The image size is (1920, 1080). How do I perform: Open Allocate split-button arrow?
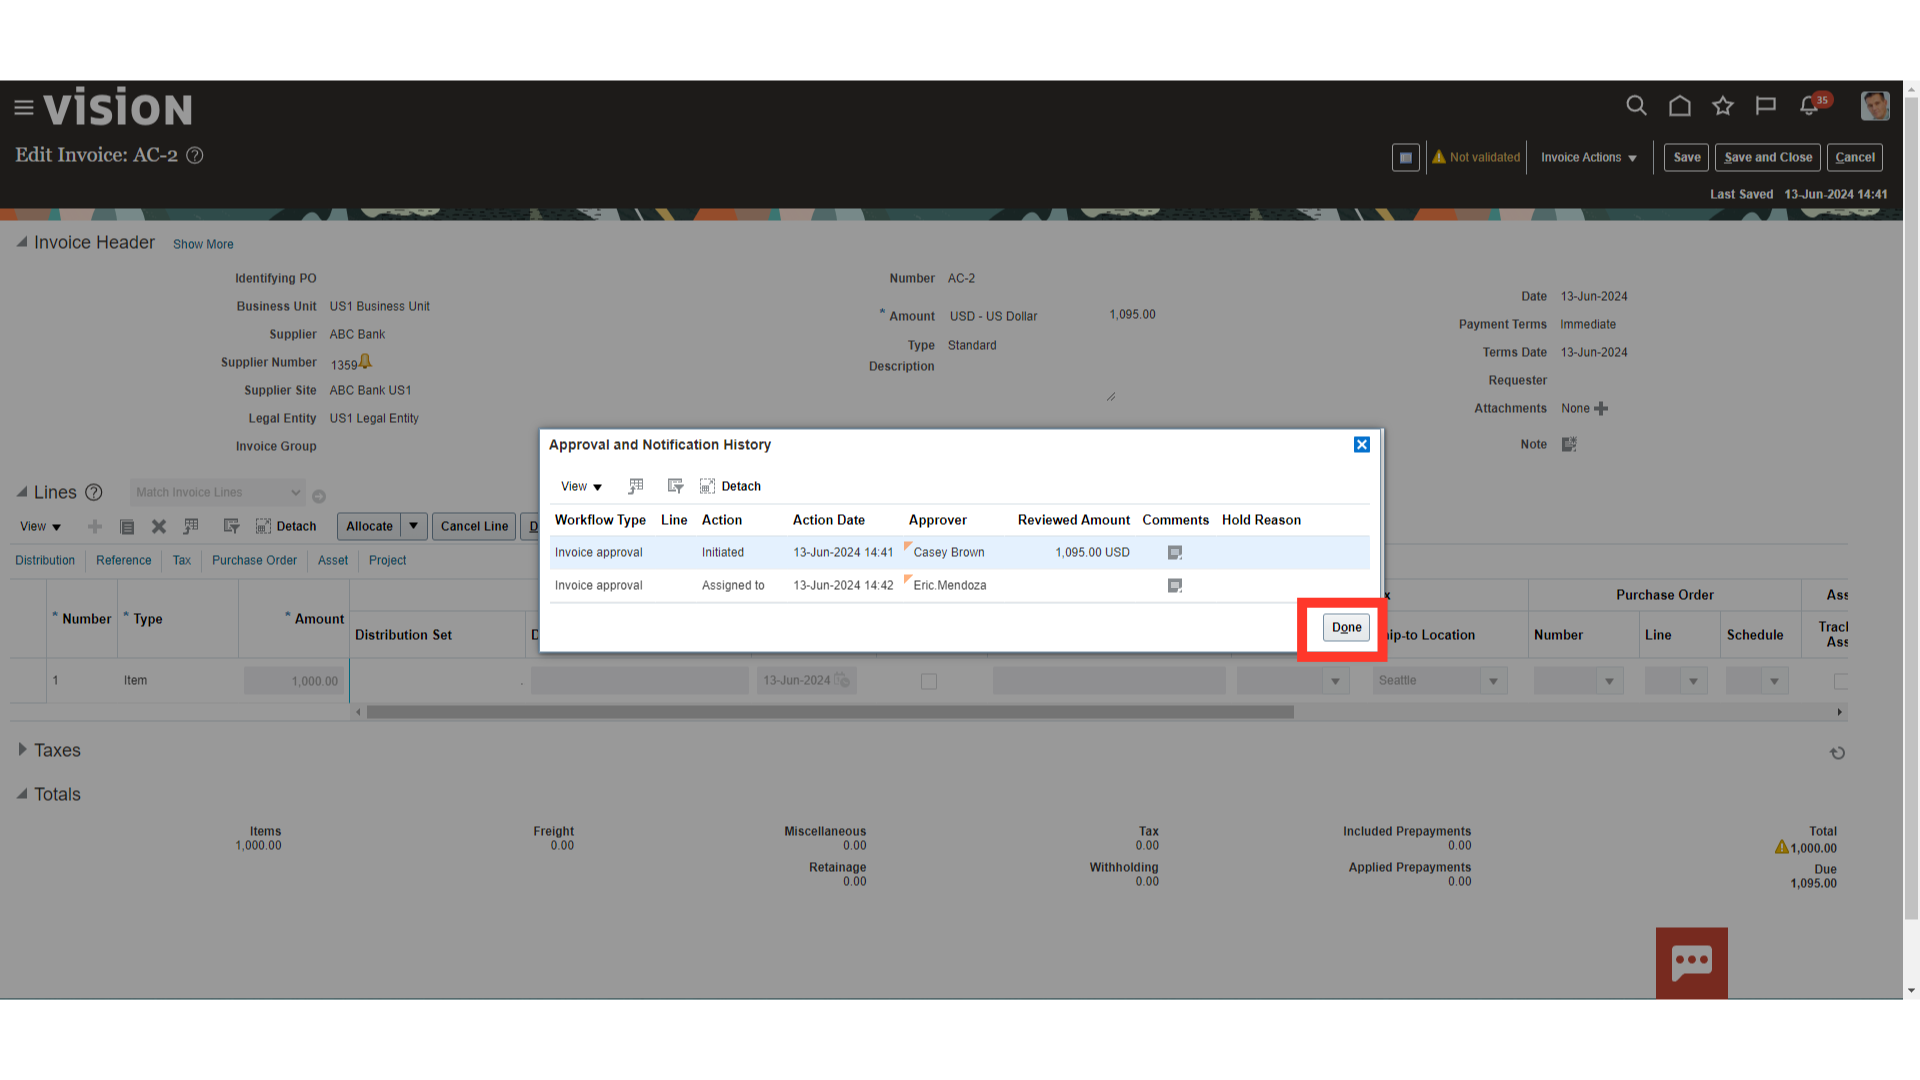pyautogui.click(x=414, y=526)
